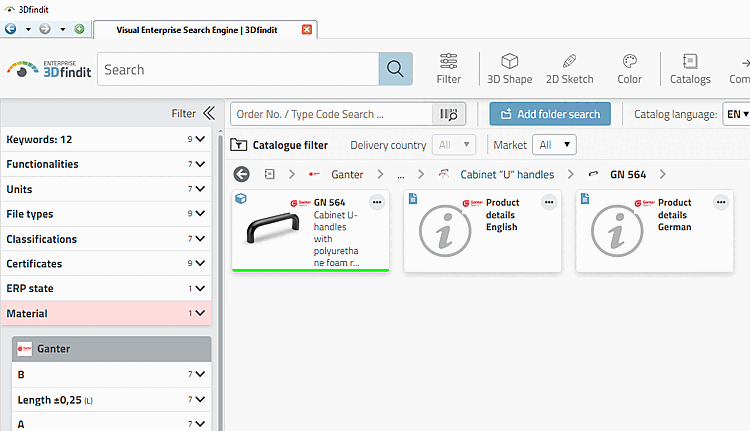
Task: Expand the B parameter filter
Action: (x=111, y=374)
